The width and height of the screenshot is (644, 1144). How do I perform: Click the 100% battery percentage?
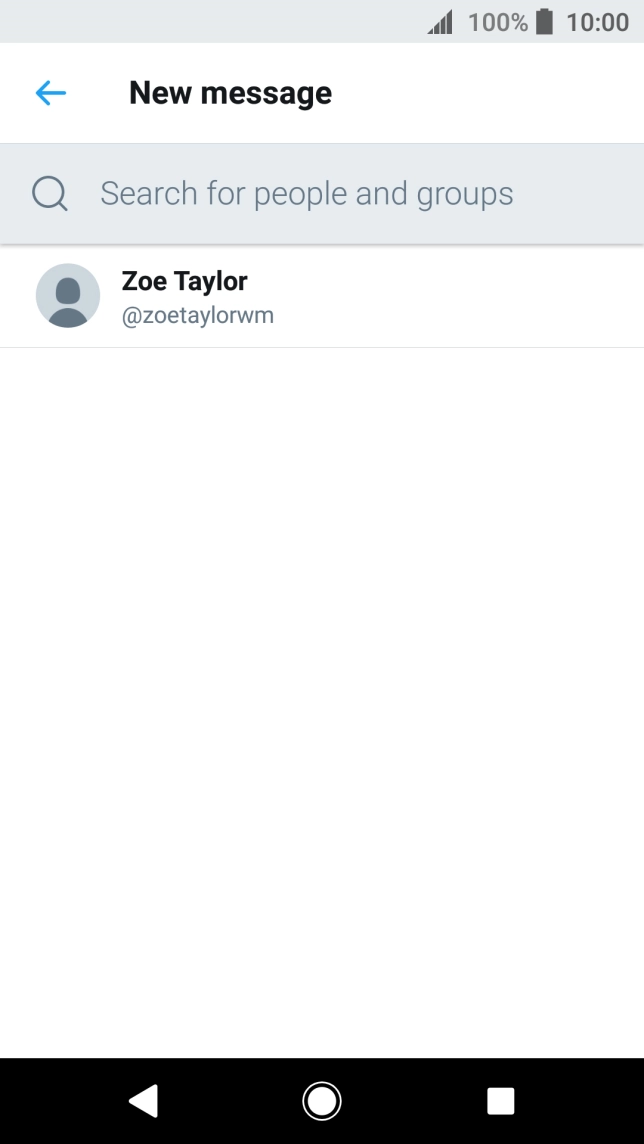click(497, 22)
